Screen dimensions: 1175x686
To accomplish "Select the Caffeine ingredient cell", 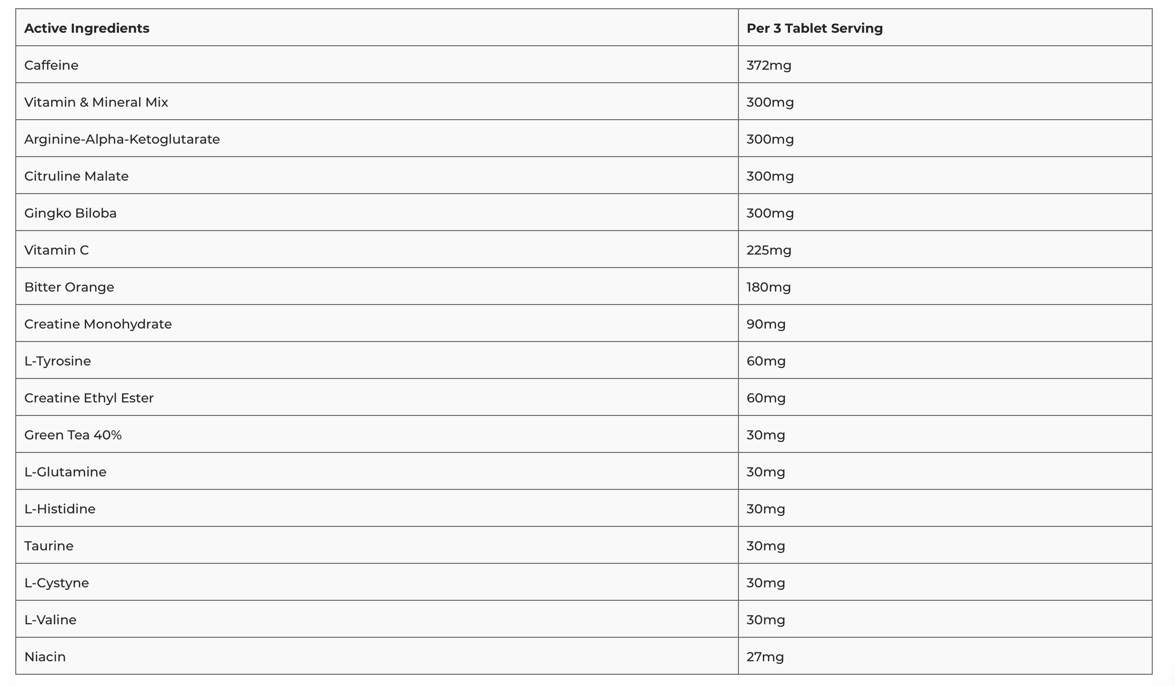I will (377, 64).
